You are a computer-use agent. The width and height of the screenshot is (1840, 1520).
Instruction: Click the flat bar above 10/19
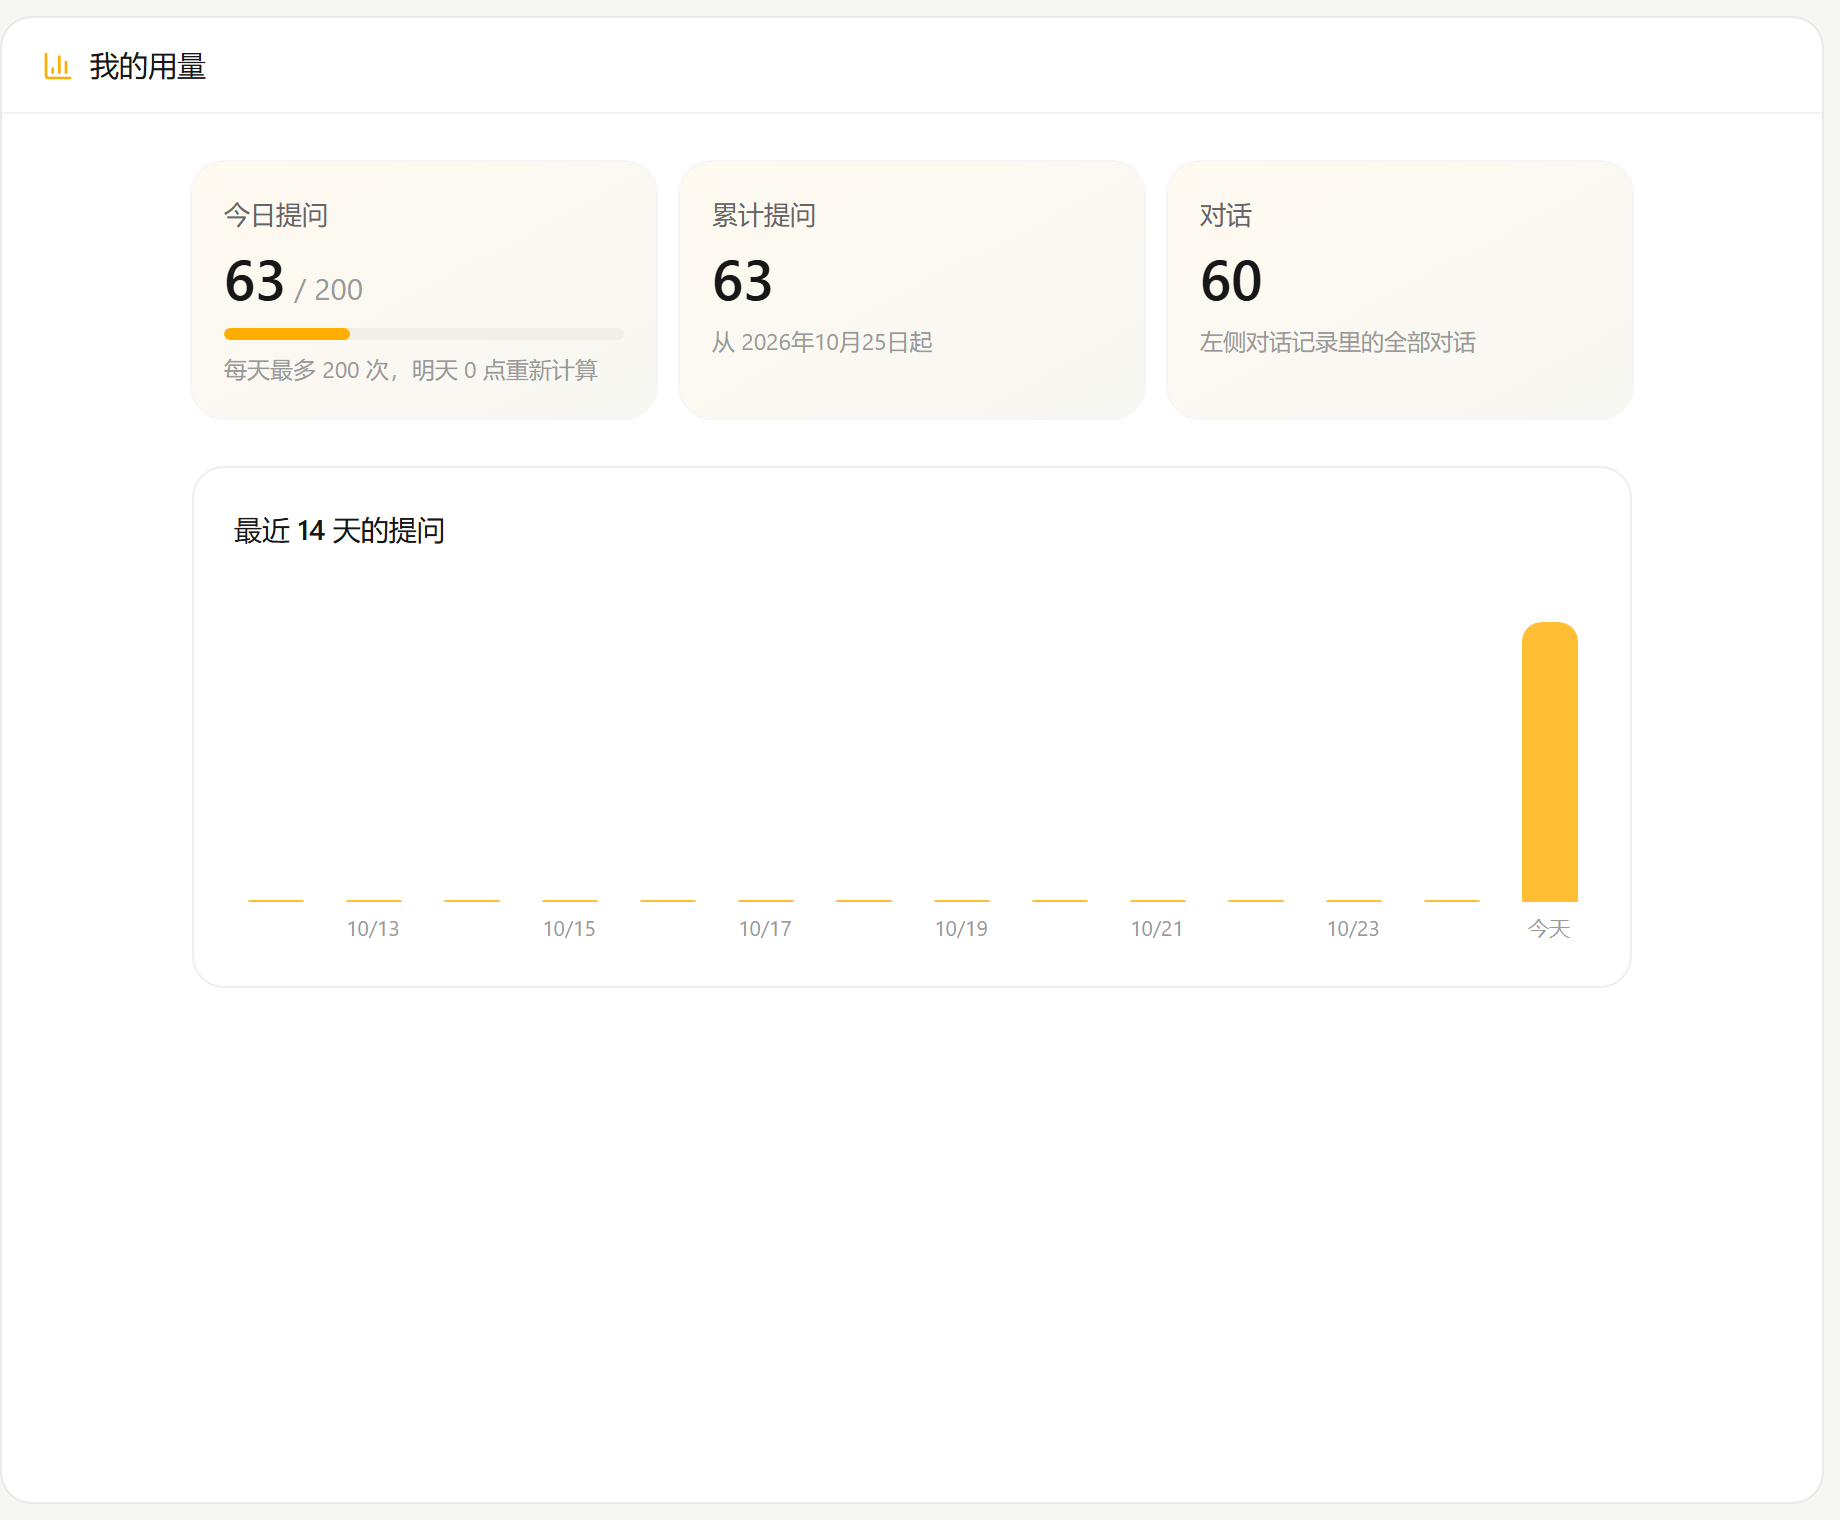click(x=962, y=901)
